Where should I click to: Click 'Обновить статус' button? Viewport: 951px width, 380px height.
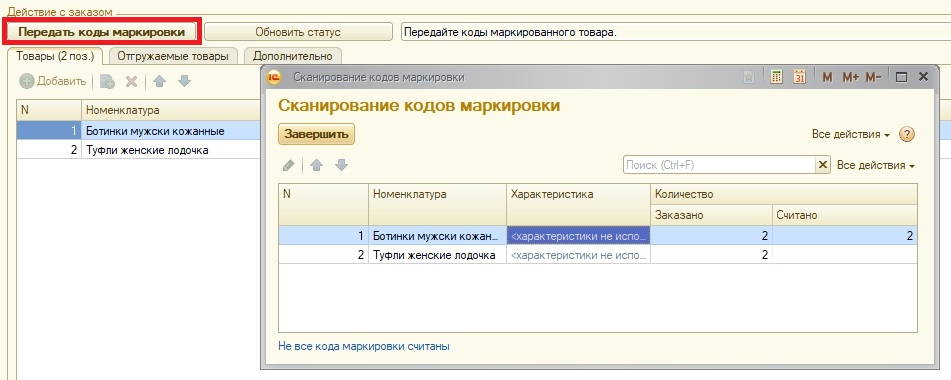tap(298, 32)
